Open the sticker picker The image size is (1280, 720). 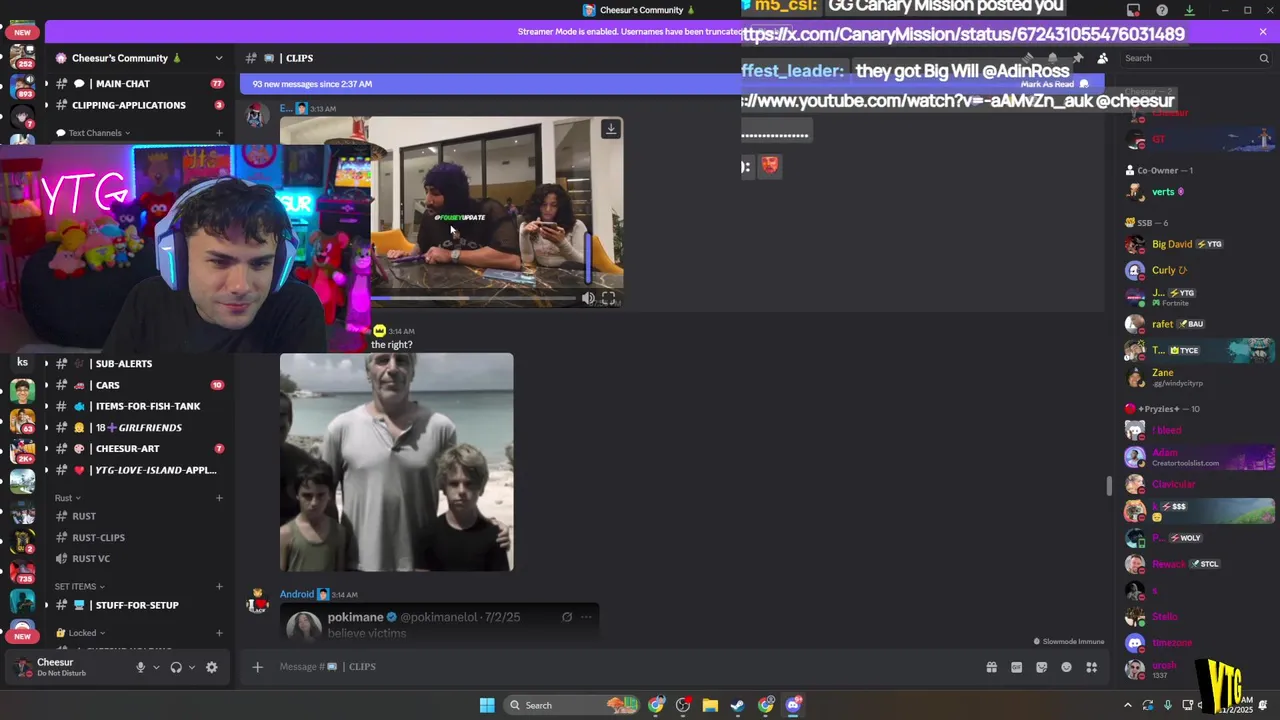coord(1041,667)
